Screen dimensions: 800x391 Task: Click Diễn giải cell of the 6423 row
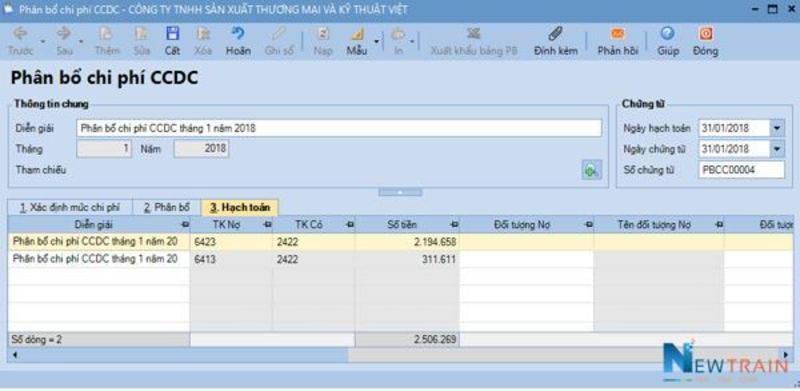coord(99,242)
